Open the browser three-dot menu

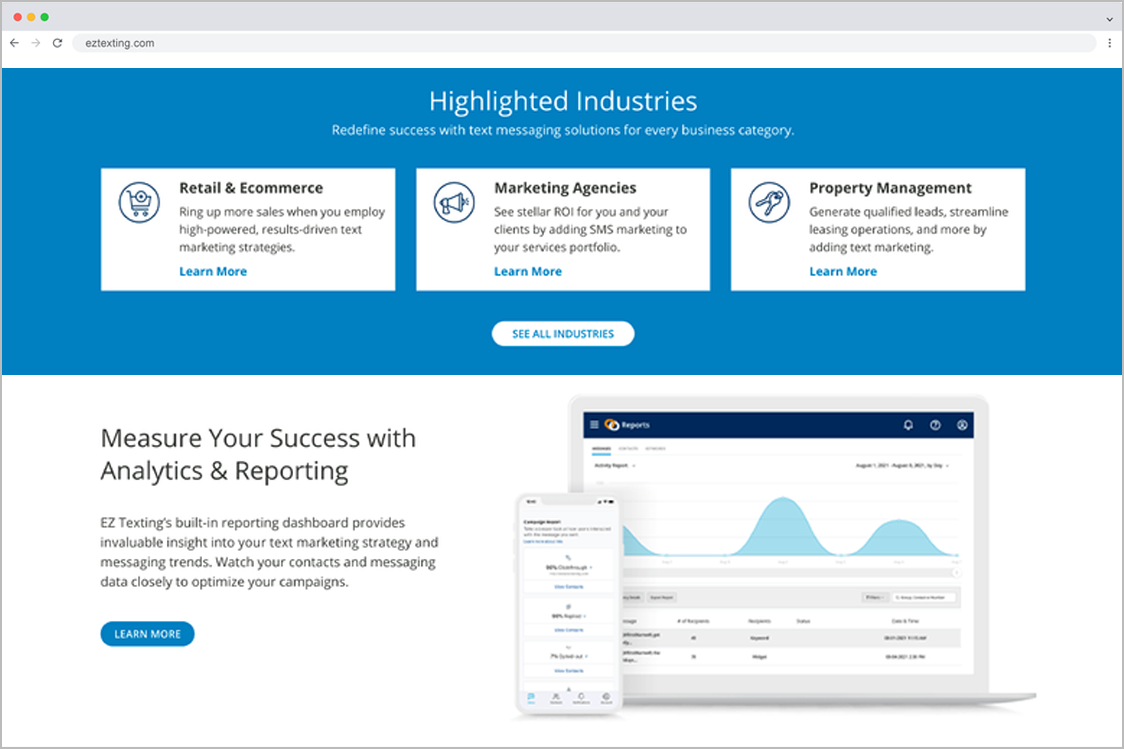1110,43
